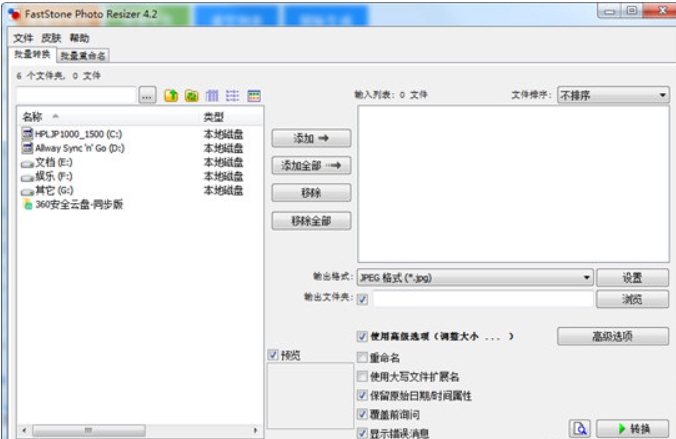676x439 pixels.
Task: Click the folder path input field
Action: (76, 95)
